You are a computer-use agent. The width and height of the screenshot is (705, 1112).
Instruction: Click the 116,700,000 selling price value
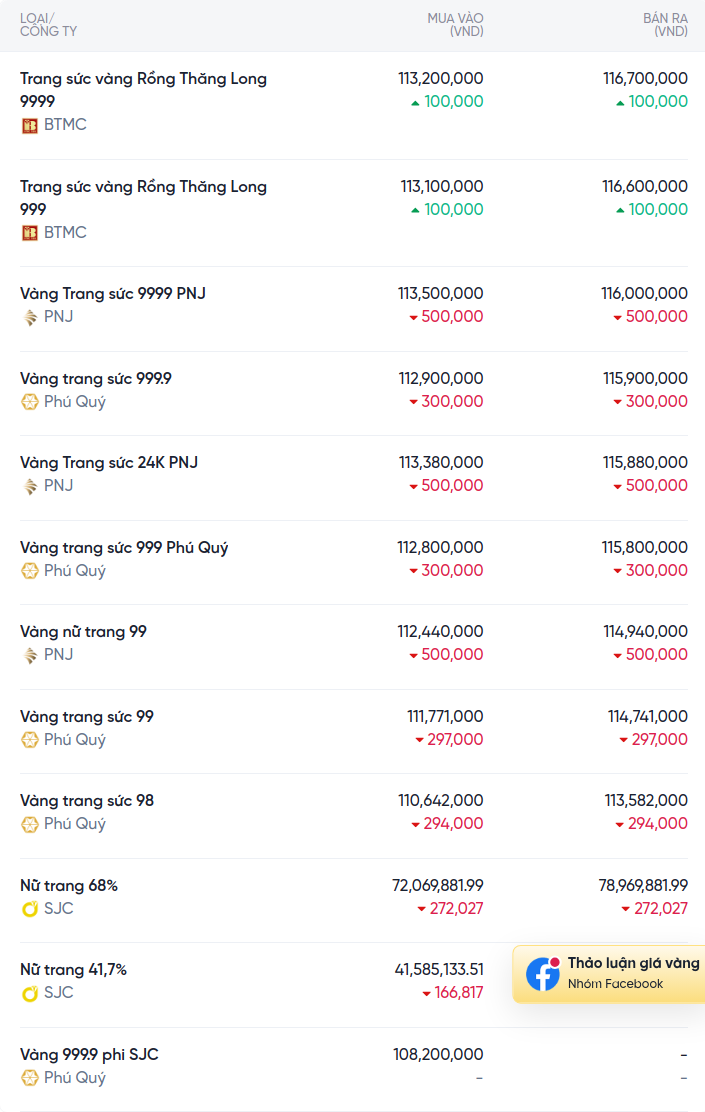point(645,79)
